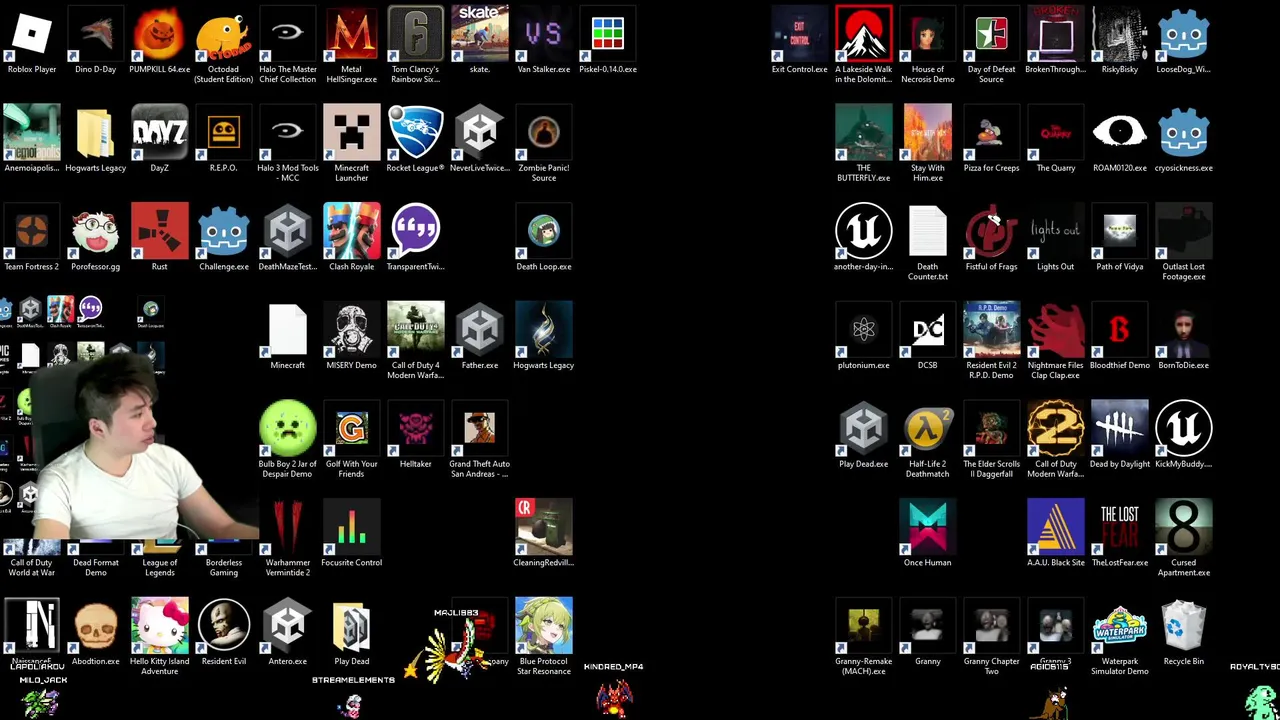Select the Piskel-0.14.0.exe icon

click(608, 34)
